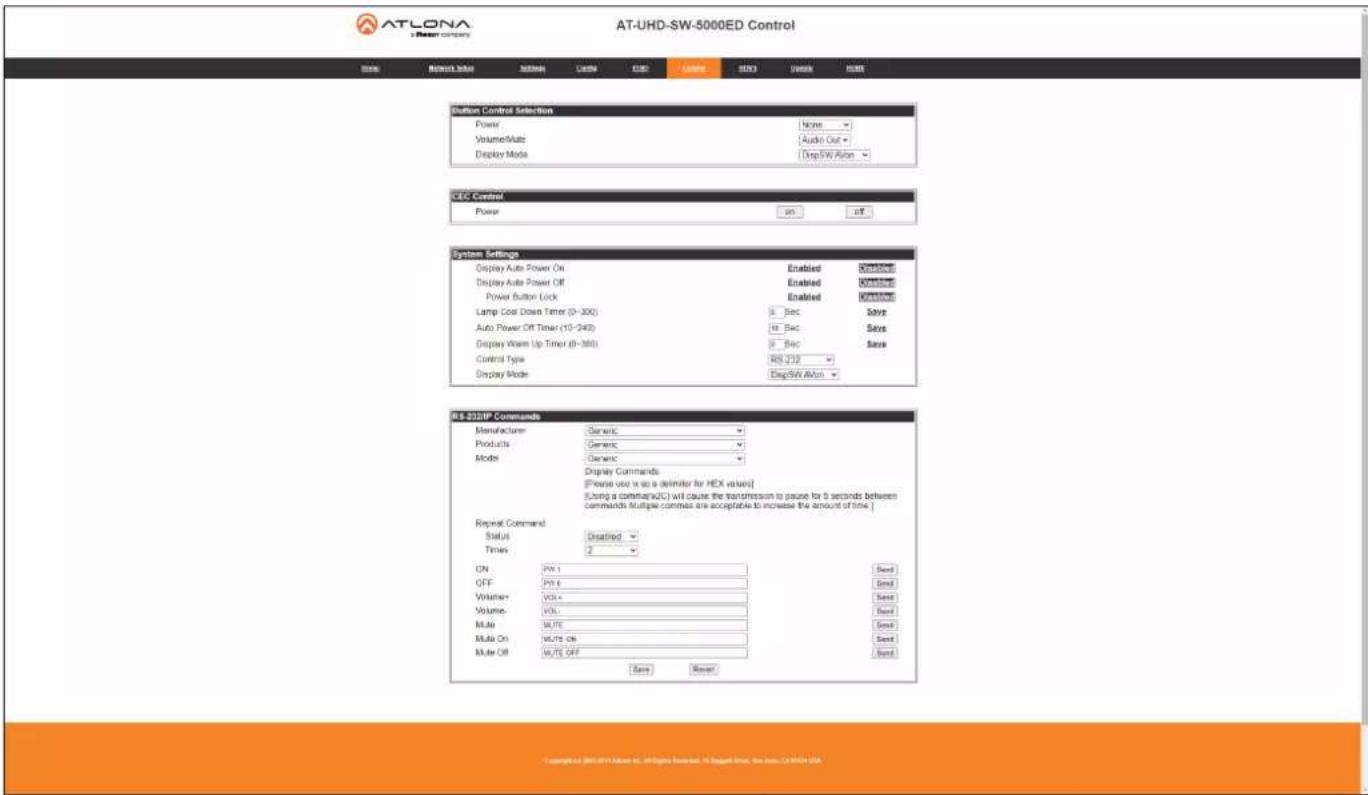
Task: Click the System Settings section header
Action: (683, 254)
